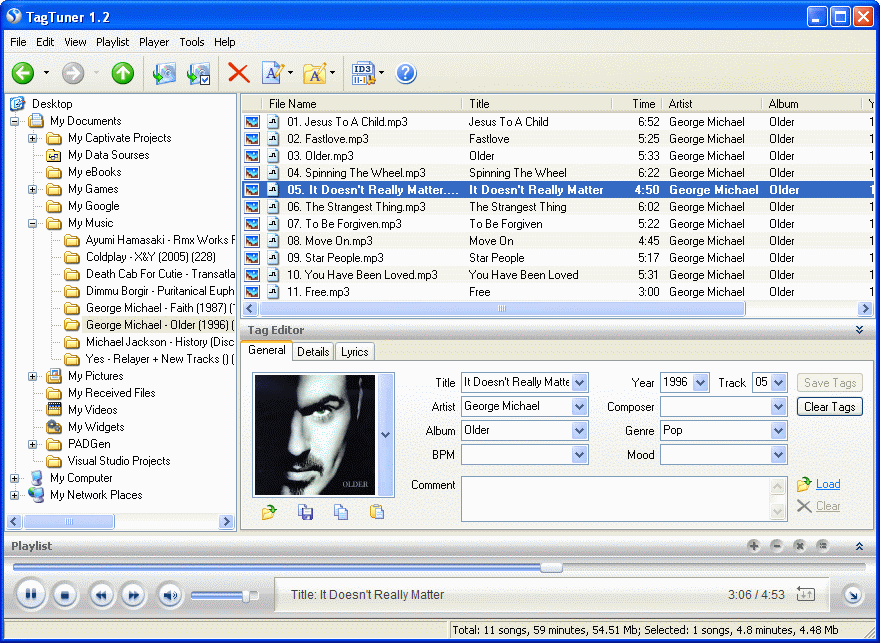Image resolution: width=880 pixels, height=643 pixels.
Task: Click the volume slider handle
Action: click(x=246, y=595)
